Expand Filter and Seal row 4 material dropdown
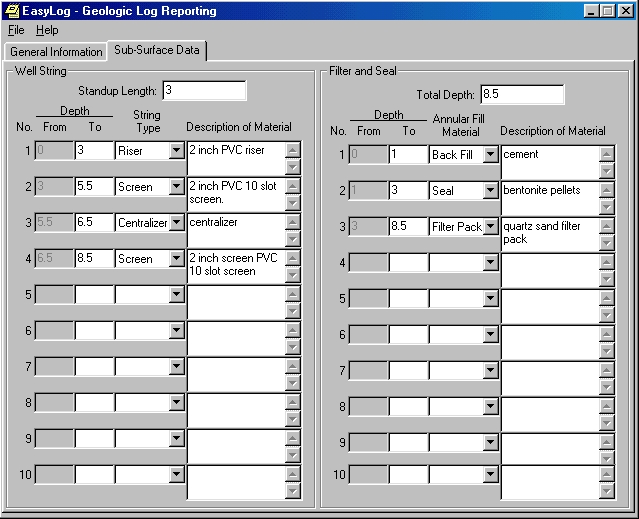This screenshot has height=519, width=639. (x=491, y=262)
